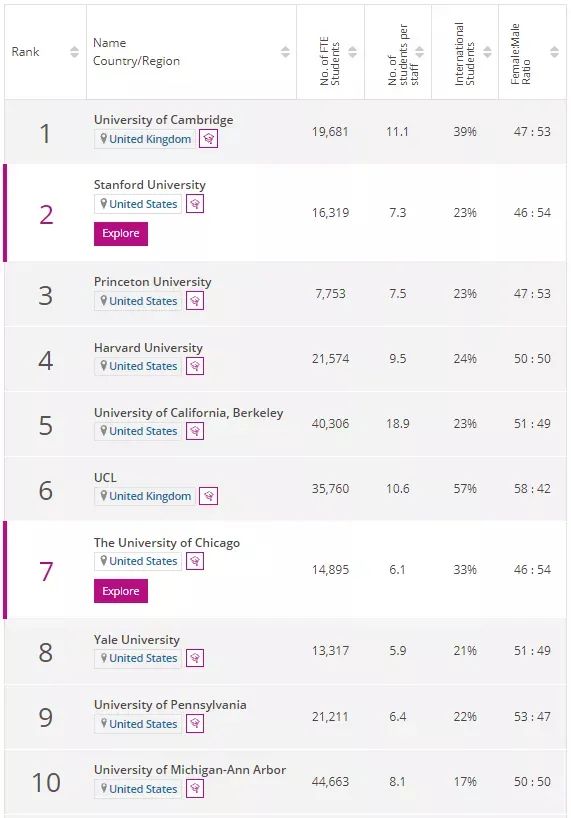Click graduation cap icon in Harvard University row
This screenshot has width=571, height=818.
(x=195, y=366)
